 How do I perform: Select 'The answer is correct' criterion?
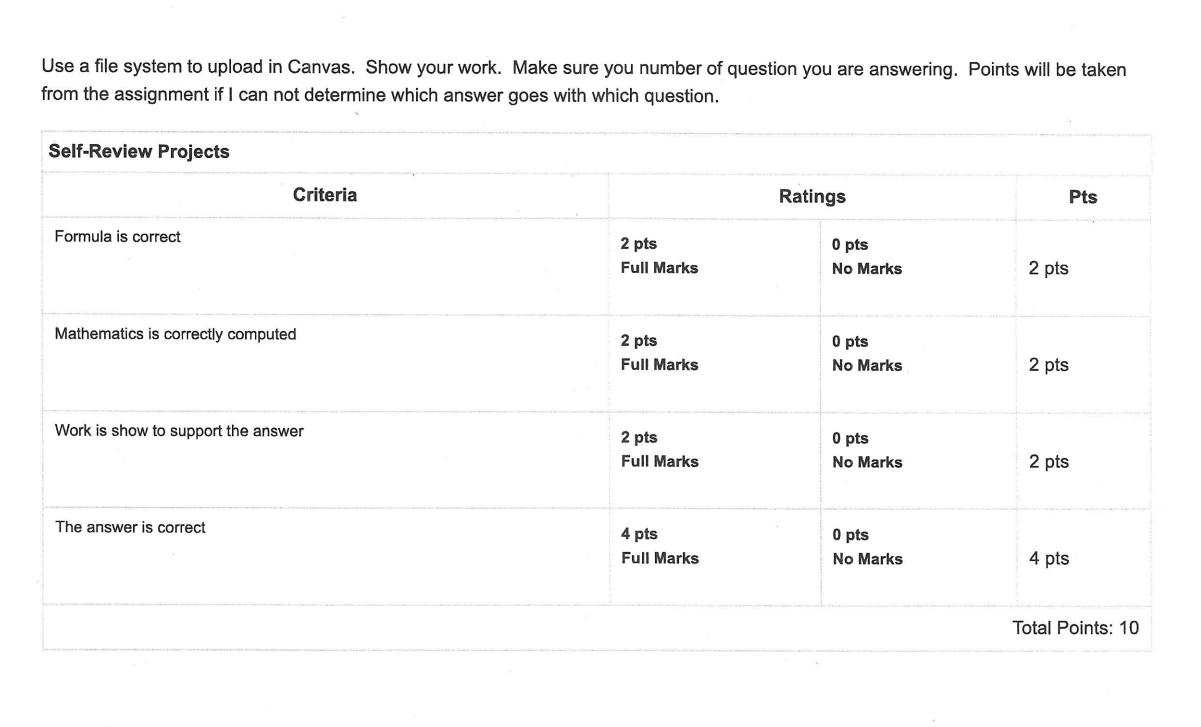(x=130, y=527)
